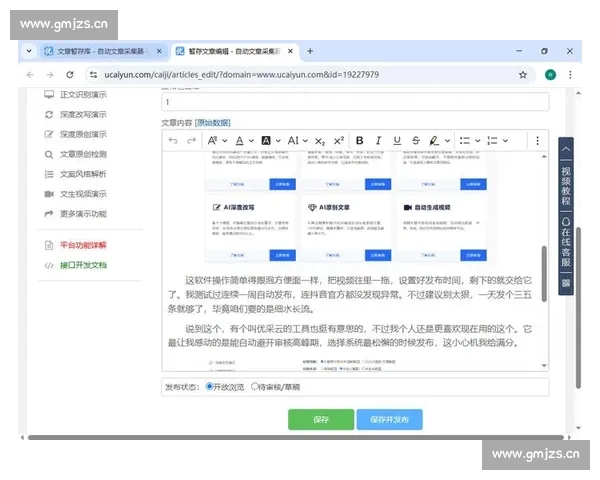Insert a numbered list
600x480 pixels.
pyautogui.click(x=492, y=141)
